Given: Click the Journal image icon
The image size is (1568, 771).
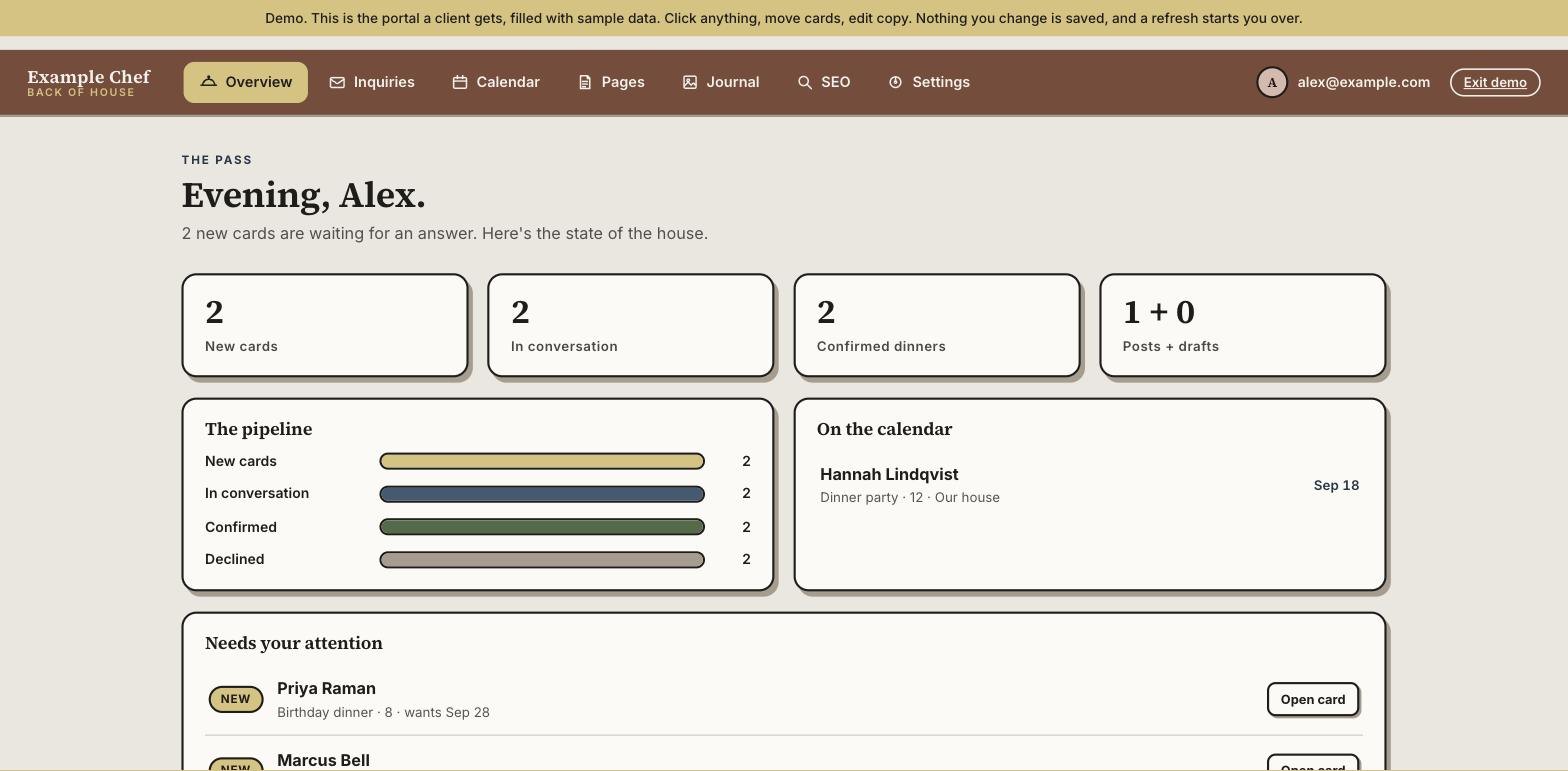Looking at the screenshot, I should pyautogui.click(x=690, y=82).
